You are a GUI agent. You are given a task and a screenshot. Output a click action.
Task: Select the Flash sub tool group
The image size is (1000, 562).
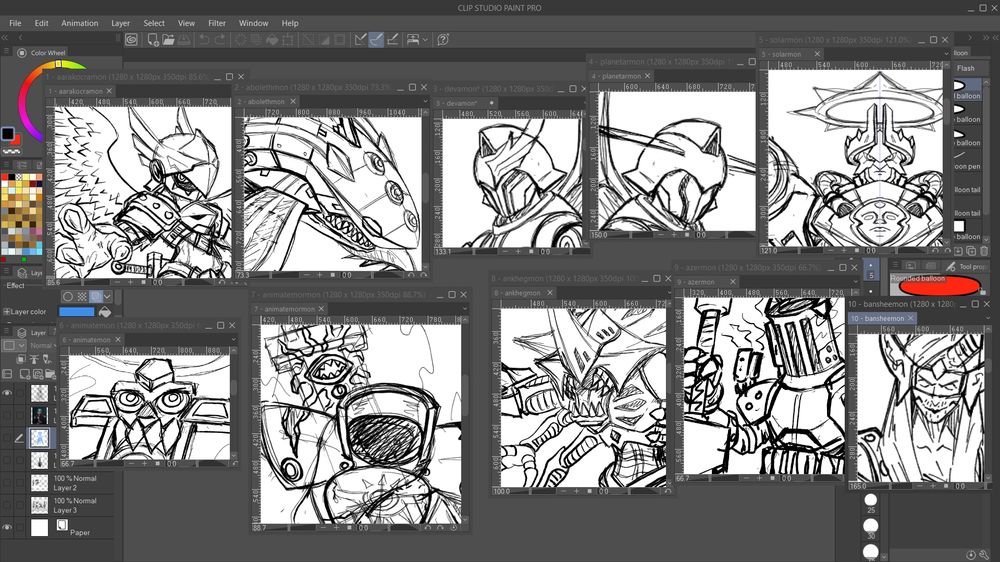(x=966, y=68)
